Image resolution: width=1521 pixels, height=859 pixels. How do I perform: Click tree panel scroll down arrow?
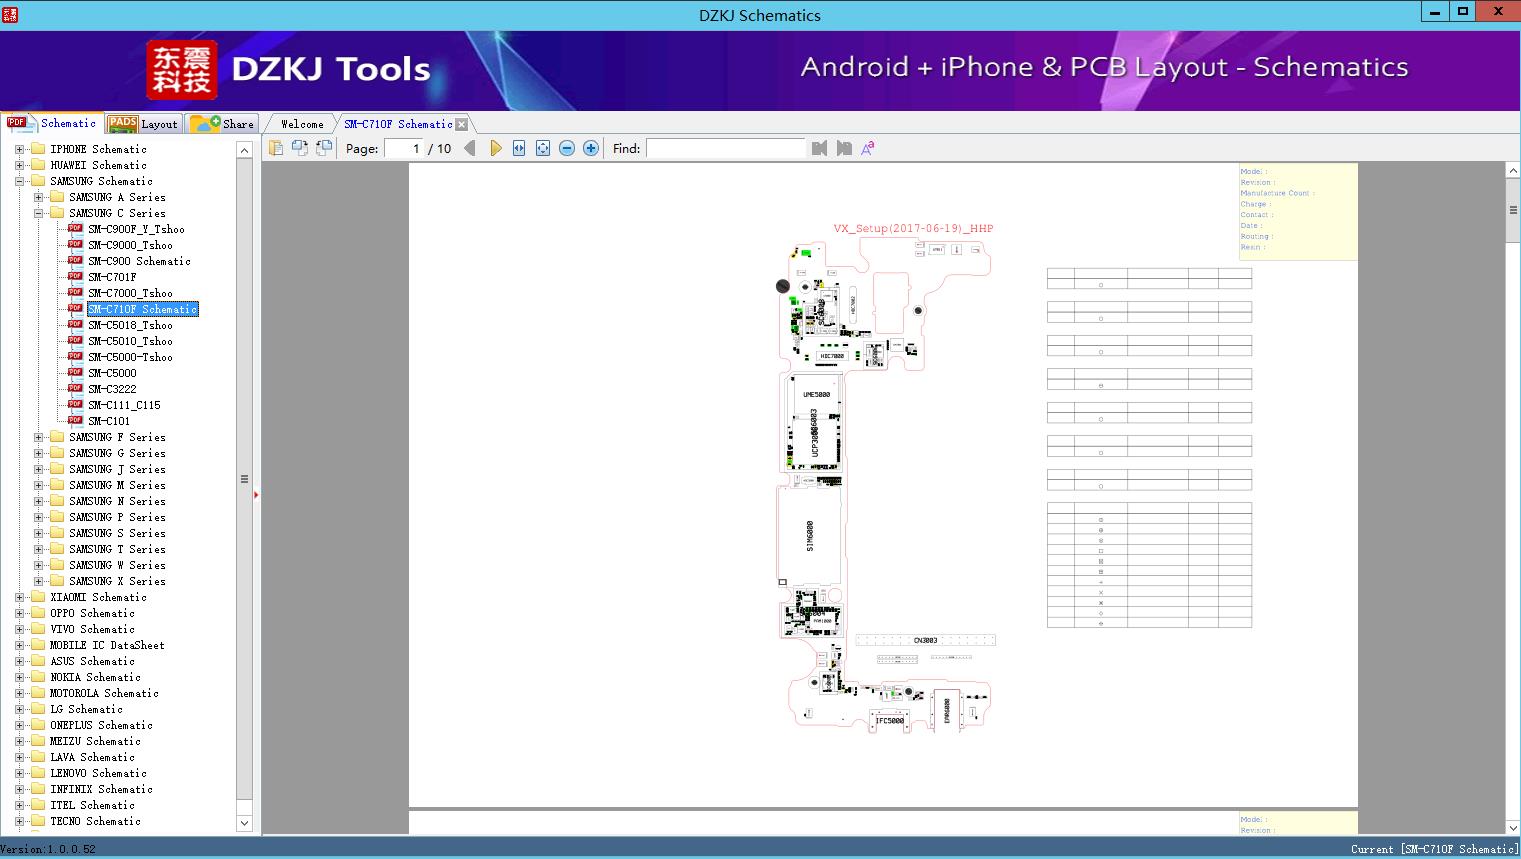pos(244,823)
